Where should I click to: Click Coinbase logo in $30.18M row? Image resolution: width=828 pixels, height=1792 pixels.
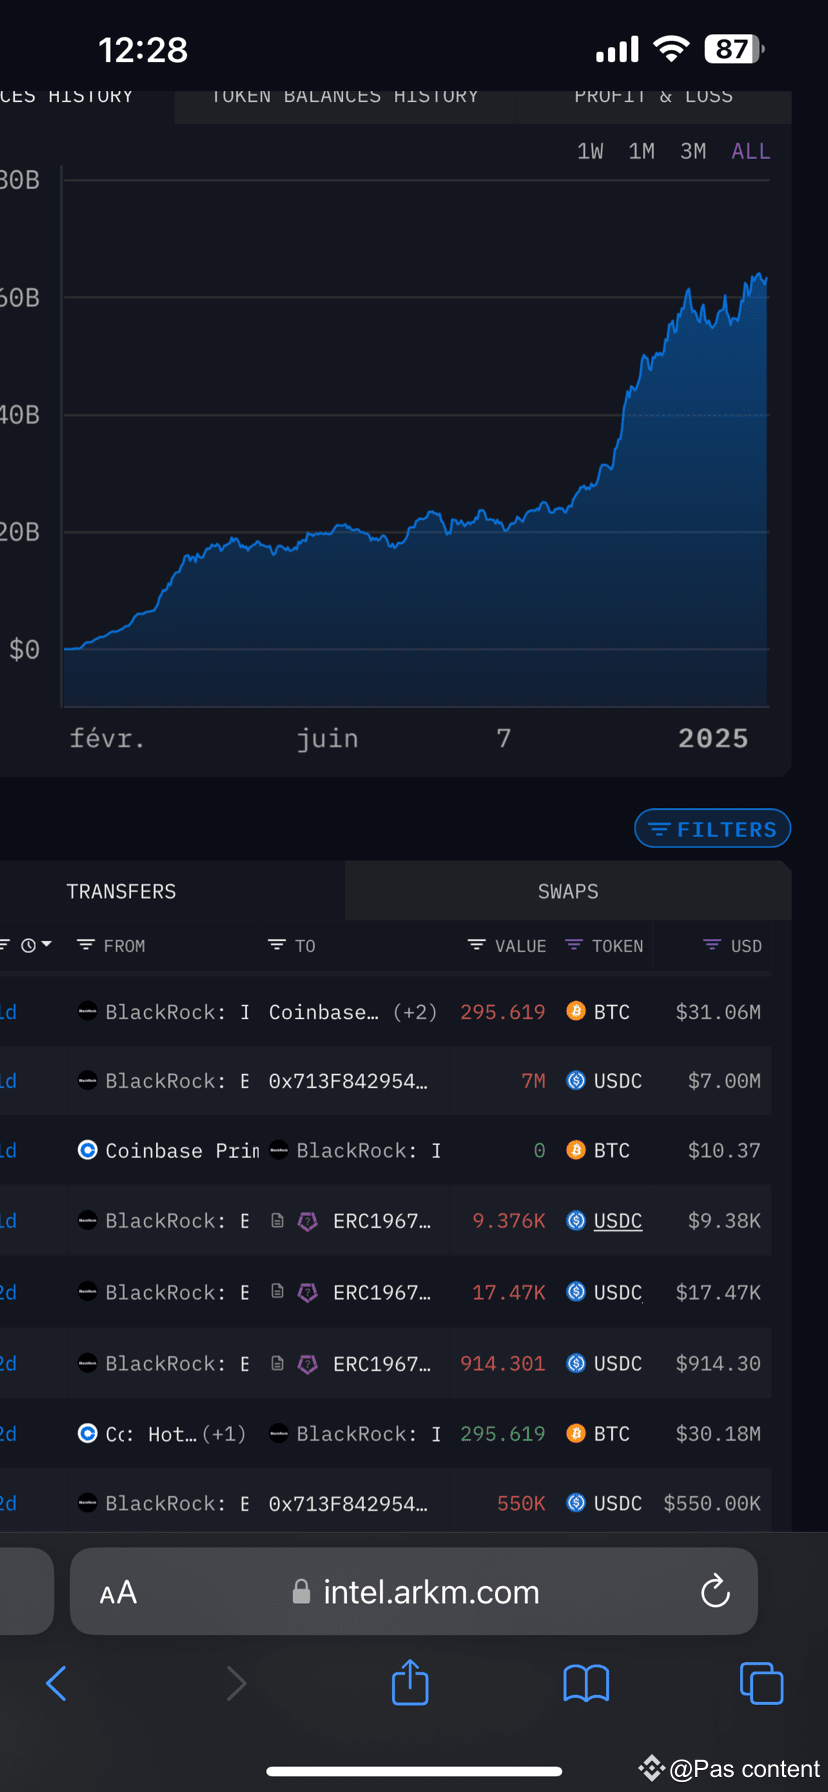click(x=88, y=1433)
